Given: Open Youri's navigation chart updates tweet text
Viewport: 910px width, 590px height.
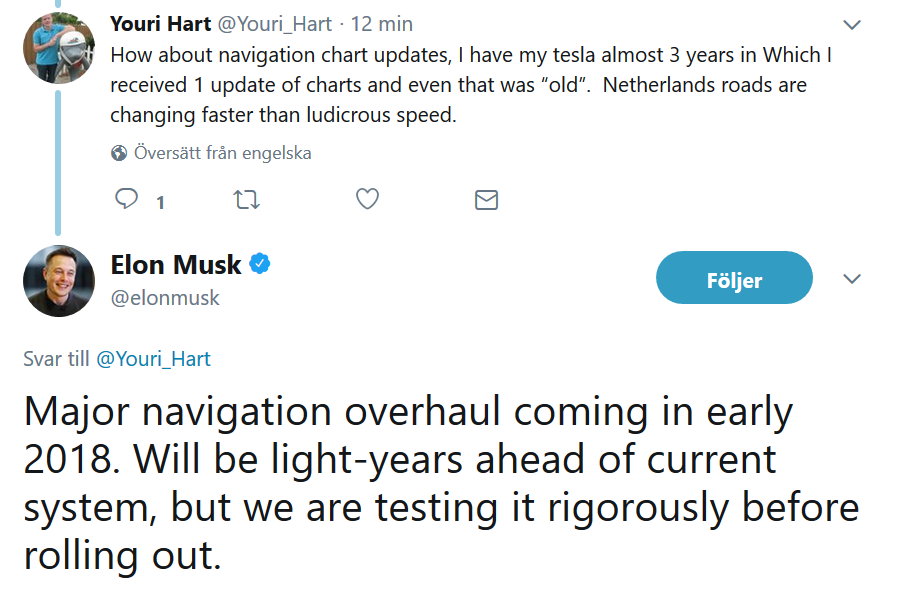Looking at the screenshot, I should coord(471,85).
